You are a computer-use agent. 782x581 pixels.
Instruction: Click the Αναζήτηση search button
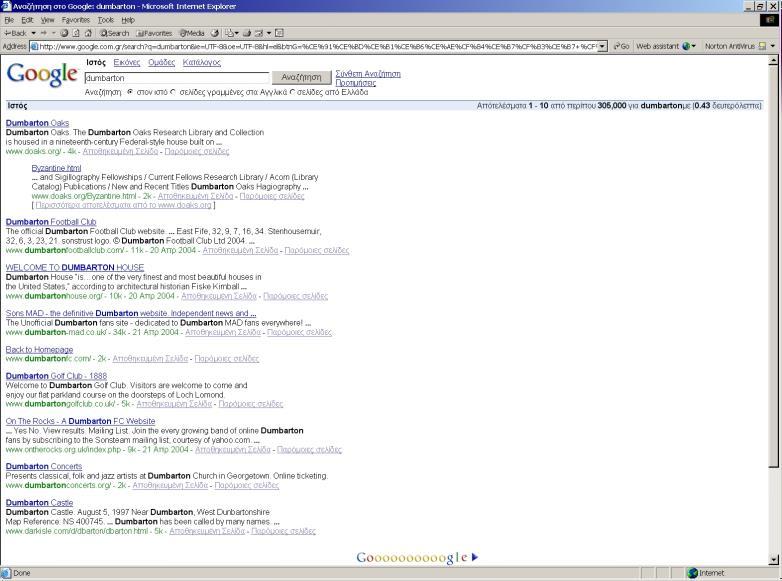point(301,77)
